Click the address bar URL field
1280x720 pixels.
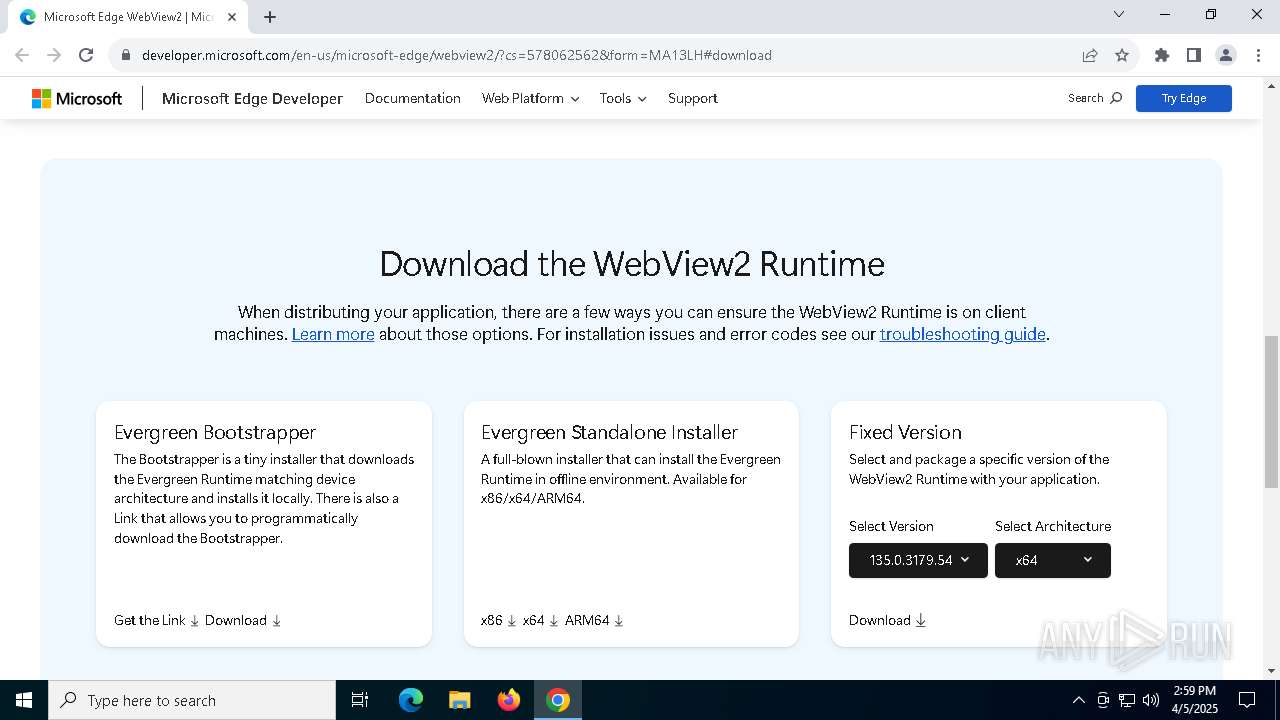tap(600, 55)
